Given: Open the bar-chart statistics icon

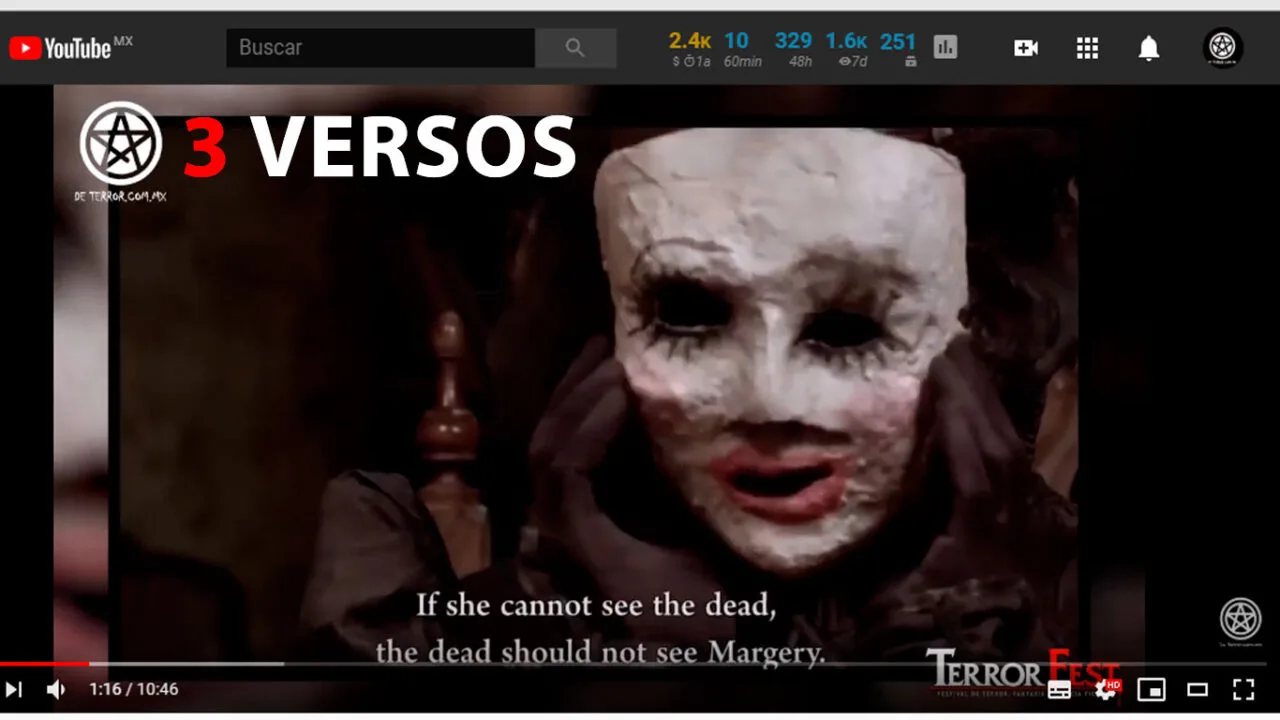Looking at the screenshot, I should click(945, 47).
